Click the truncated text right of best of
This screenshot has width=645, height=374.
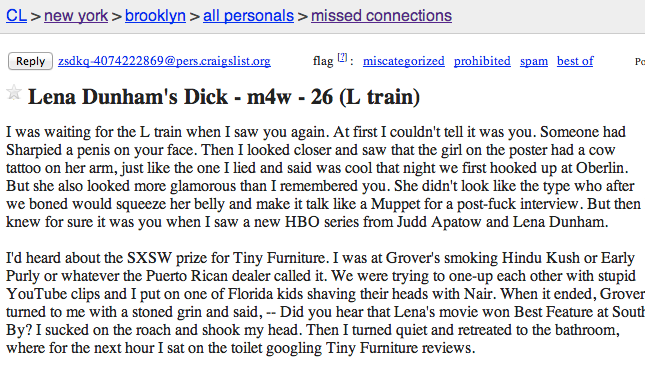click(x=640, y=61)
